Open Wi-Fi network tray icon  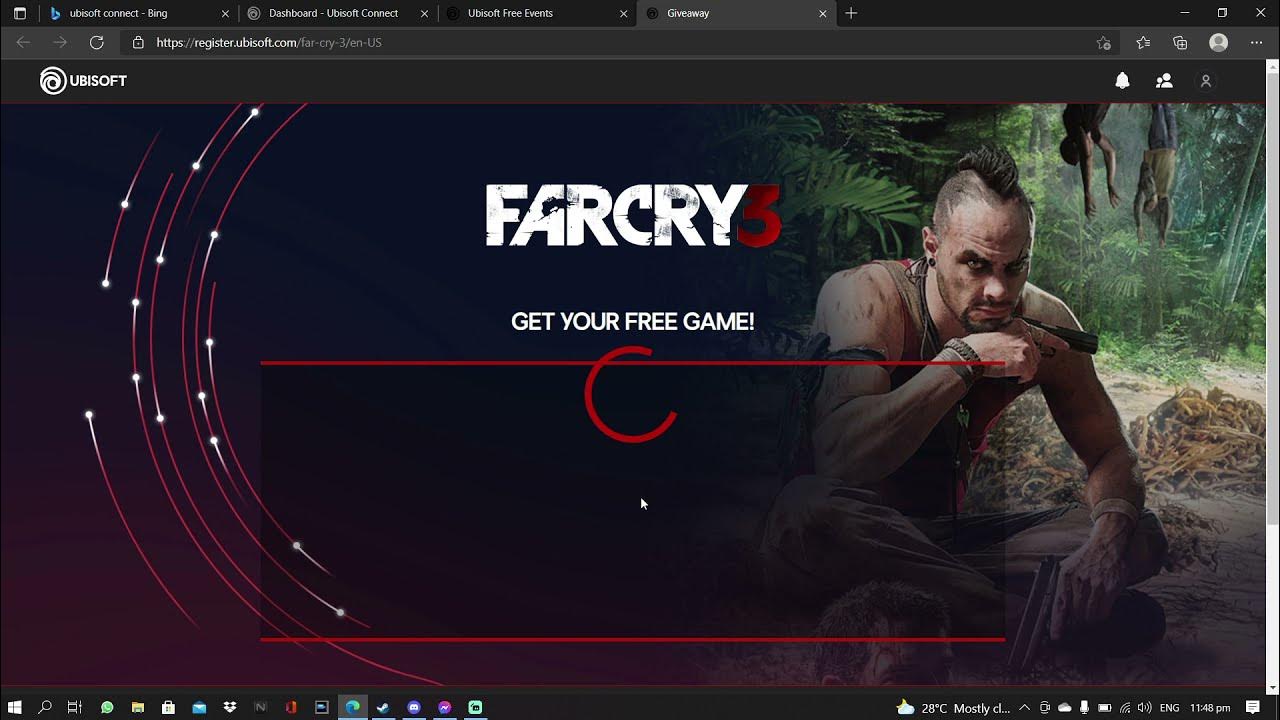1124,707
